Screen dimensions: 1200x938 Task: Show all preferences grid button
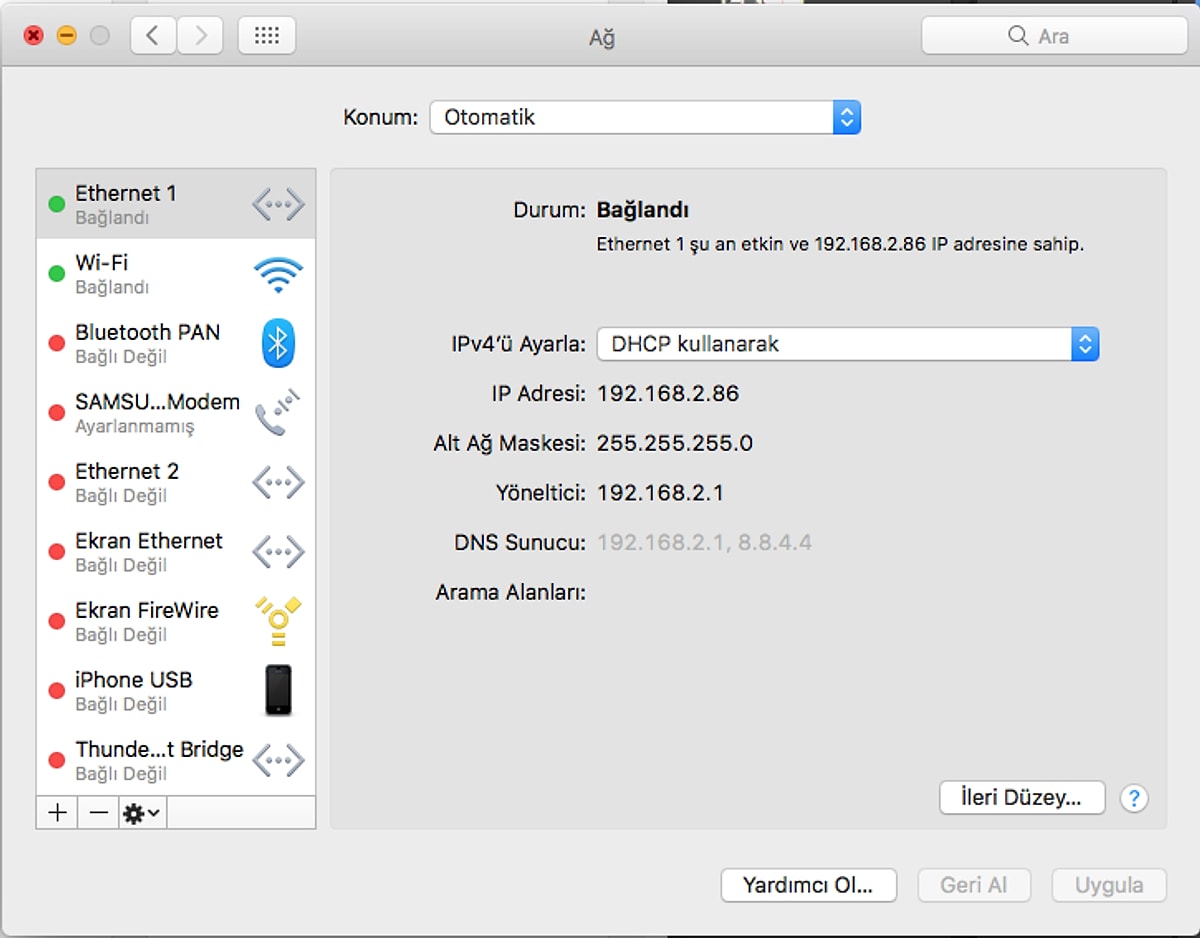pyautogui.click(x=266, y=36)
